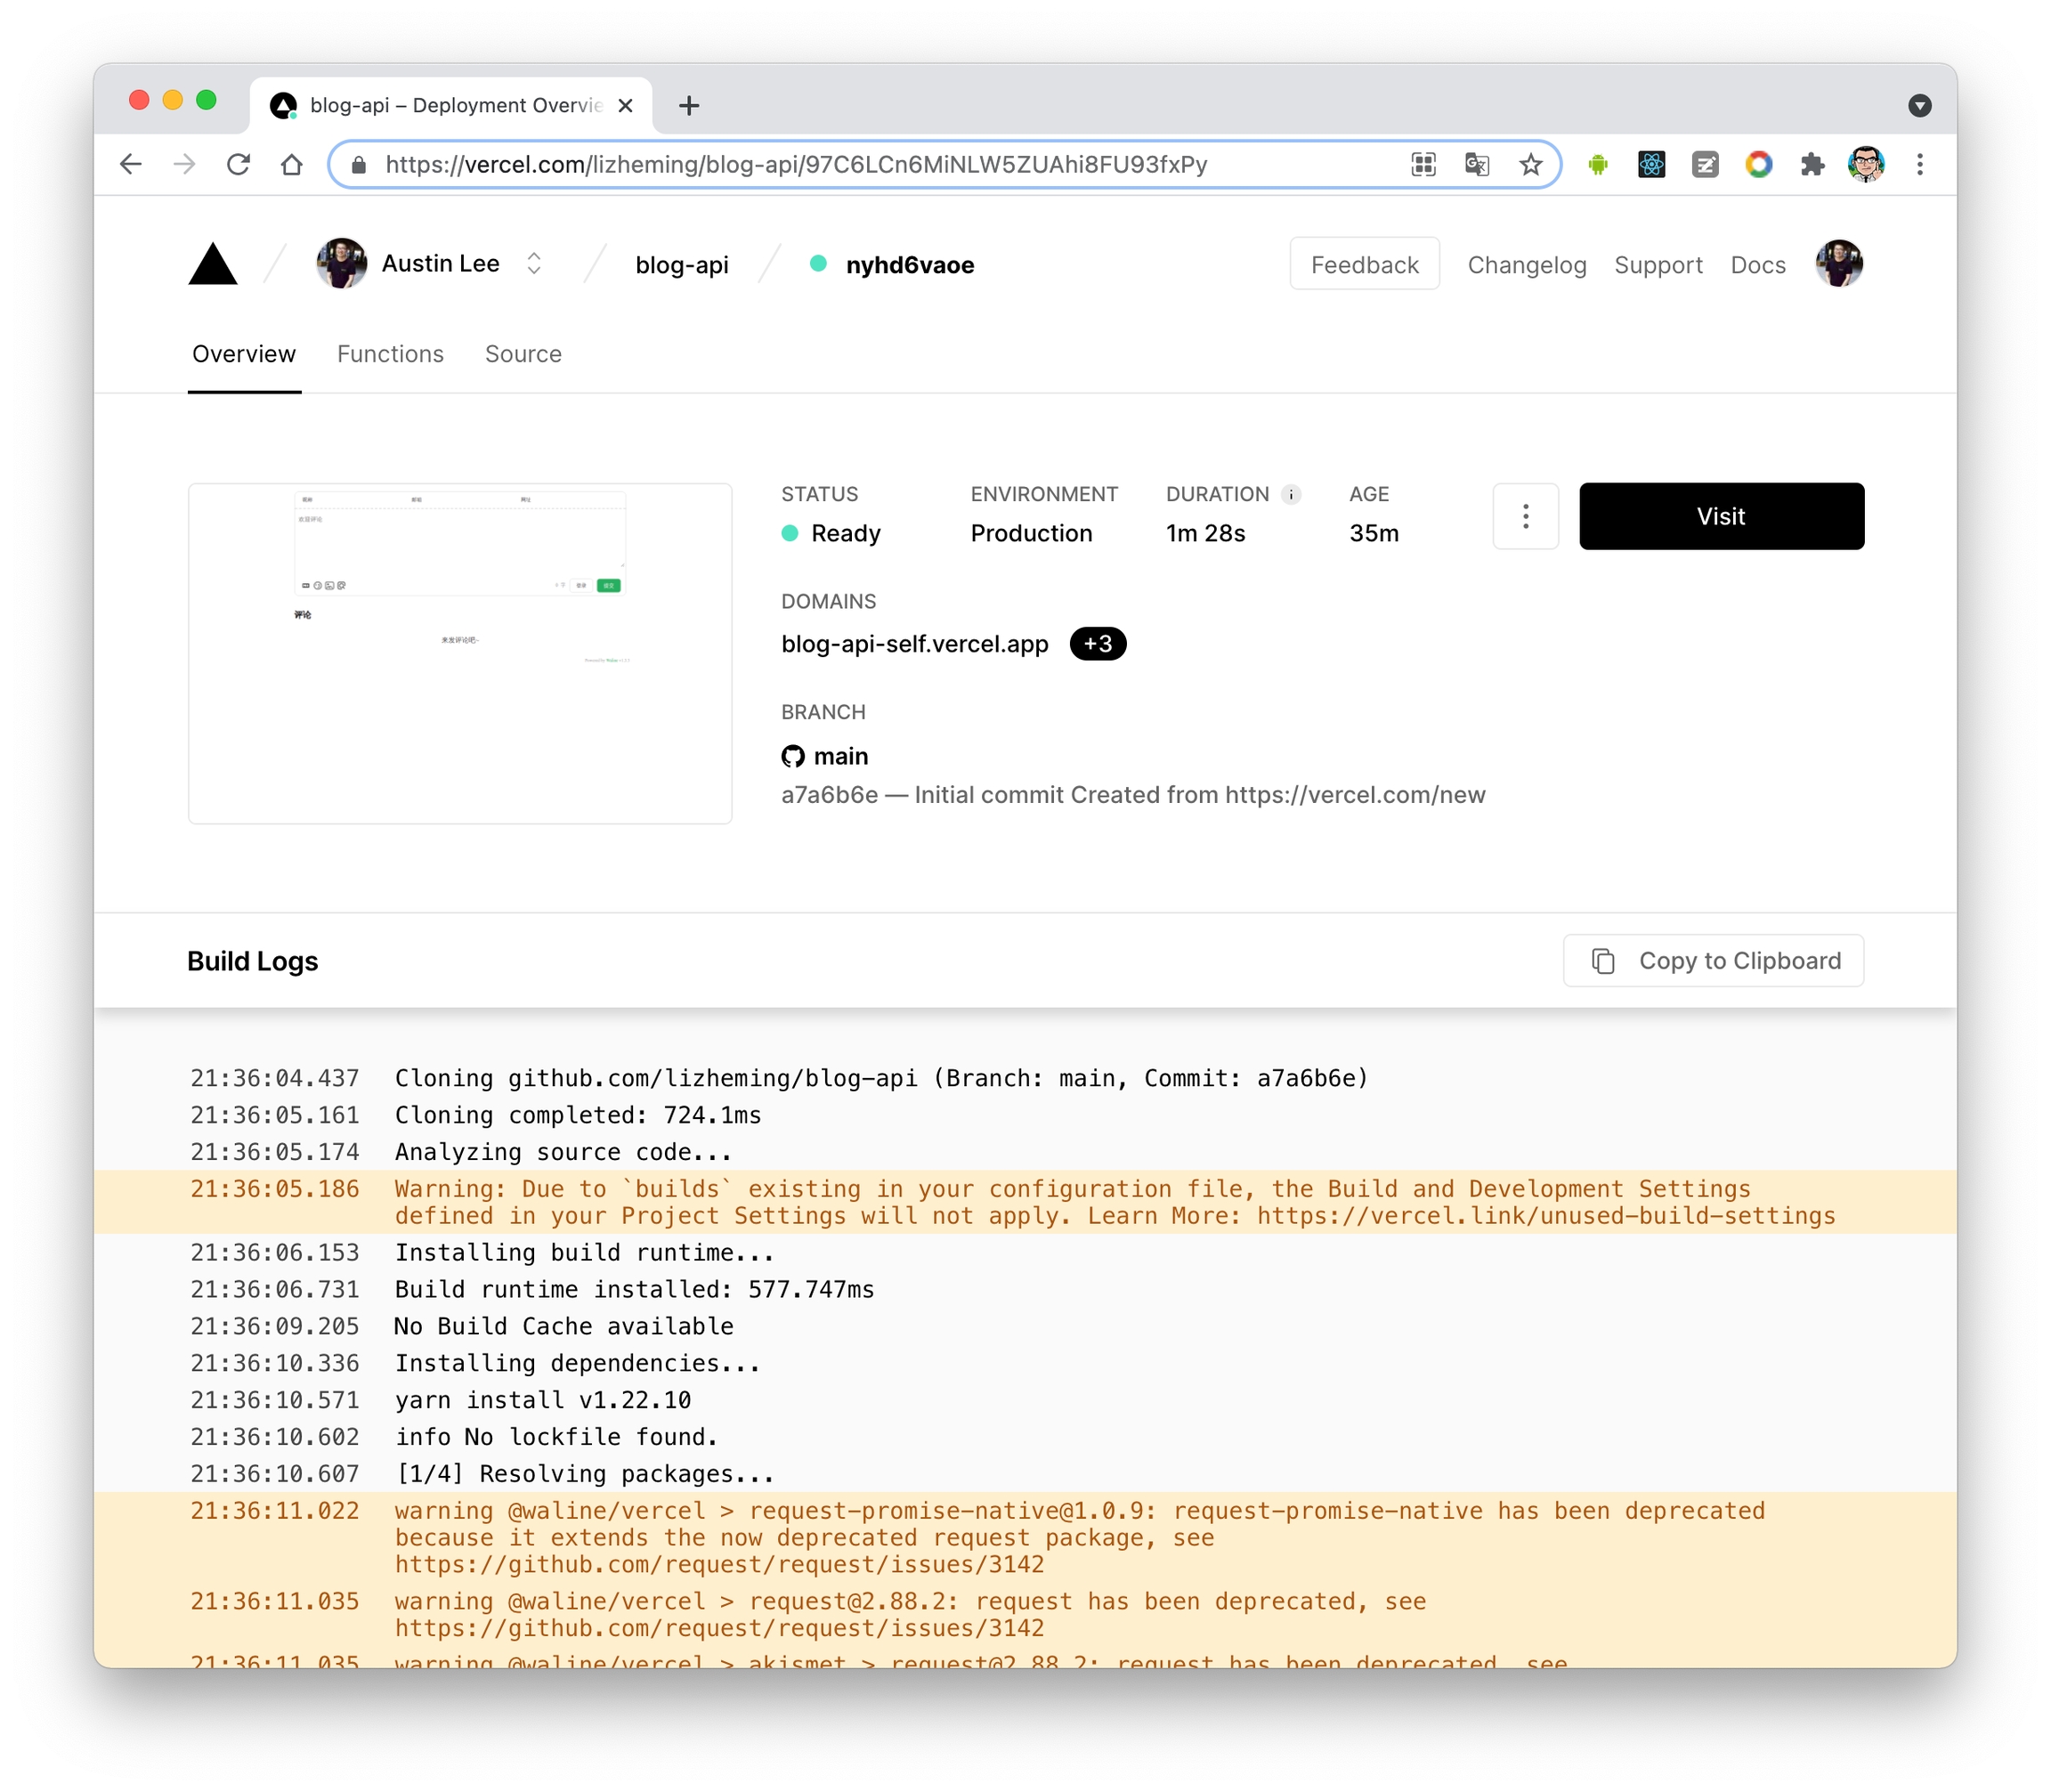Open Chrome's three-dot menu
The image size is (2051, 1792).
click(x=1919, y=165)
